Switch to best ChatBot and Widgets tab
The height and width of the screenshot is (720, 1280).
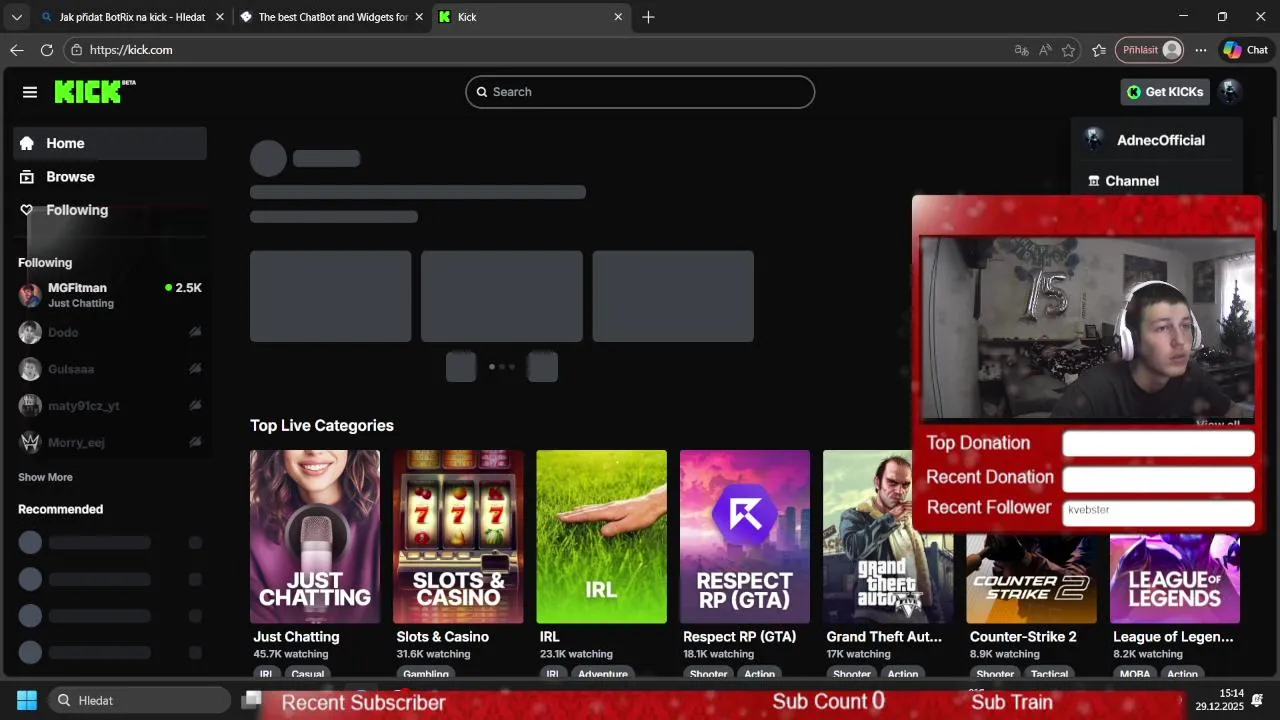[333, 17]
